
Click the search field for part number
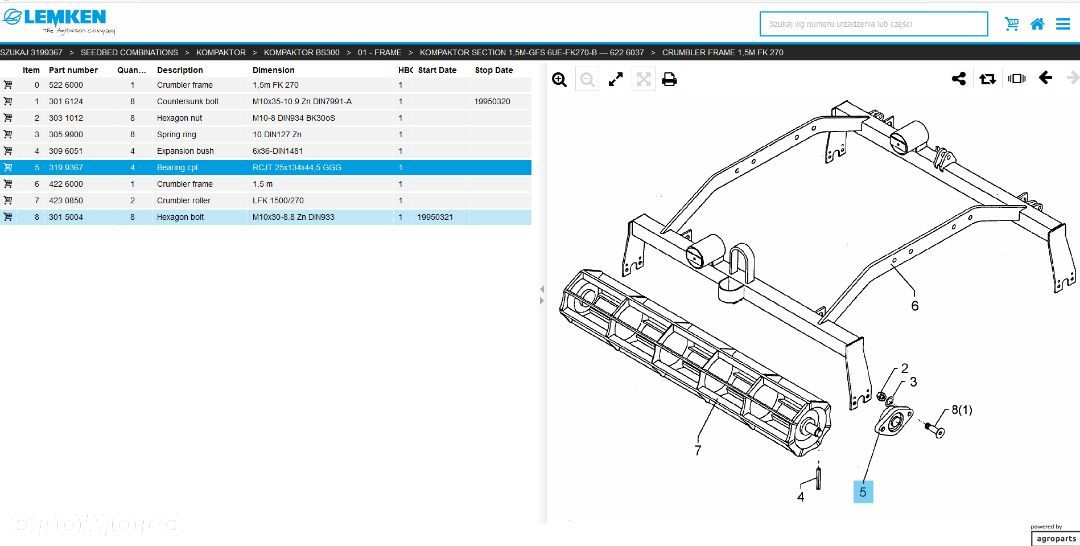pos(873,24)
